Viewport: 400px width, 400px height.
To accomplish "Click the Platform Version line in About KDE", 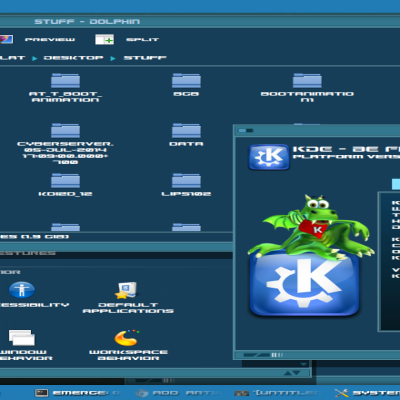I will click(x=346, y=157).
